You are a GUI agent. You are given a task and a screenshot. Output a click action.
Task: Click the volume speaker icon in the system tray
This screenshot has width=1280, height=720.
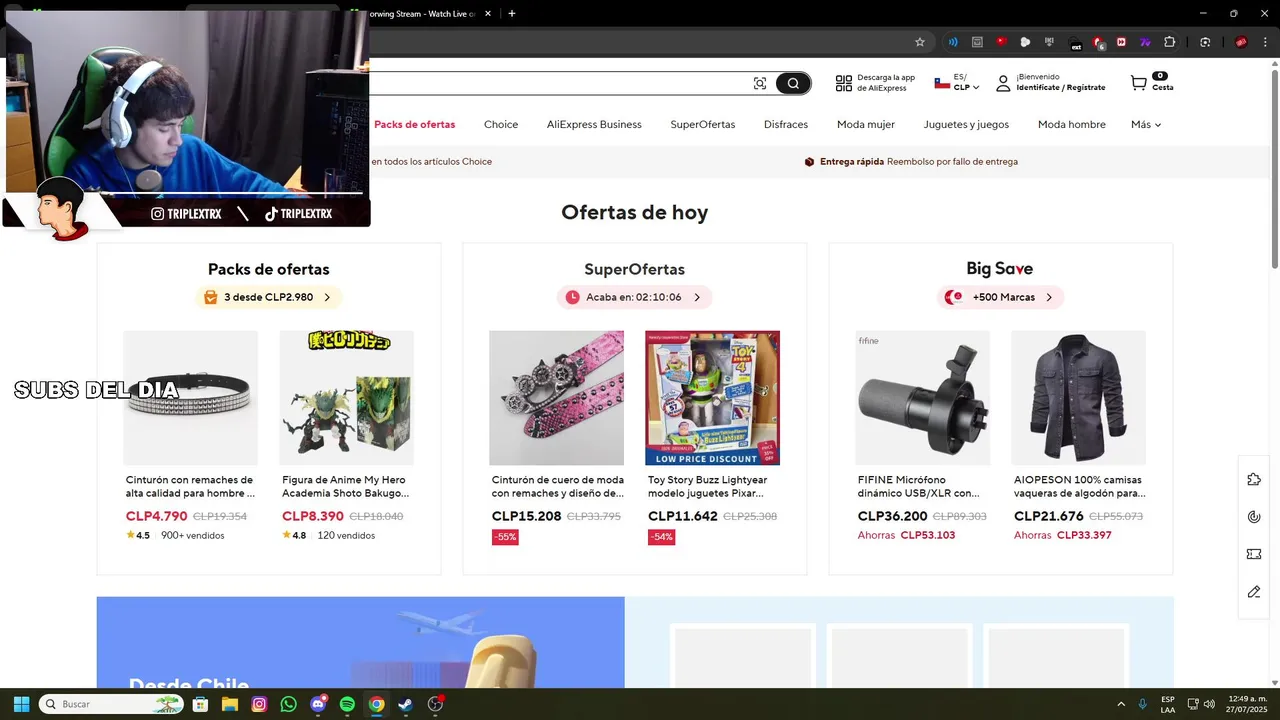click(x=1209, y=704)
